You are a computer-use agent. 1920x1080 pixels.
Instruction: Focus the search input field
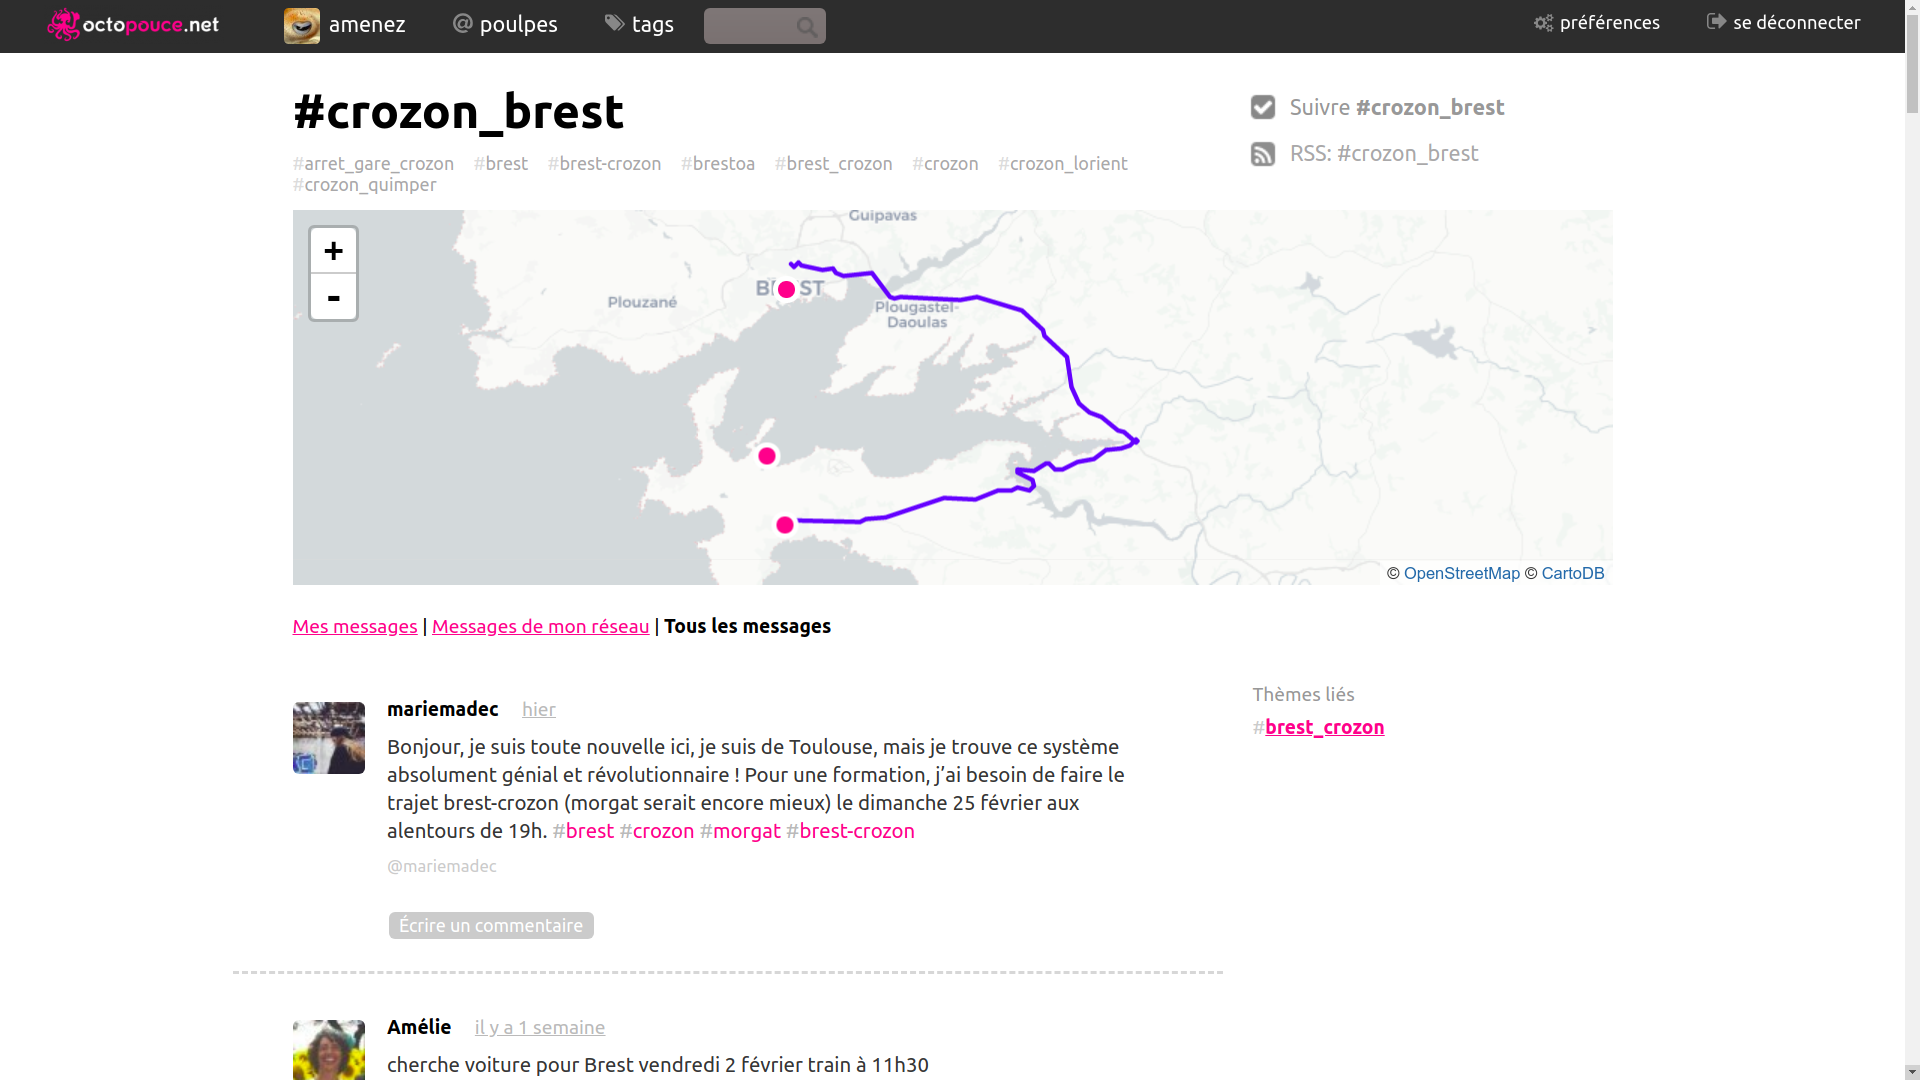coord(750,26)
